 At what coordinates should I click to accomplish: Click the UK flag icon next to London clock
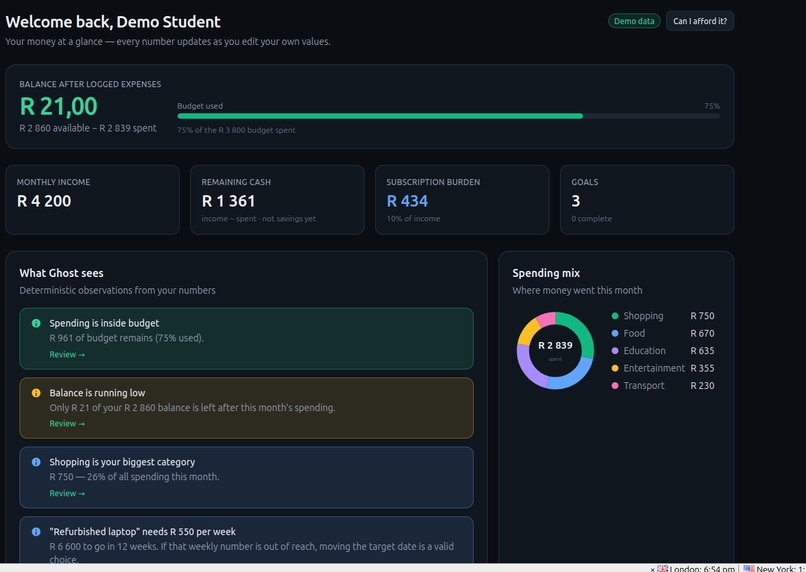point(663,568)
